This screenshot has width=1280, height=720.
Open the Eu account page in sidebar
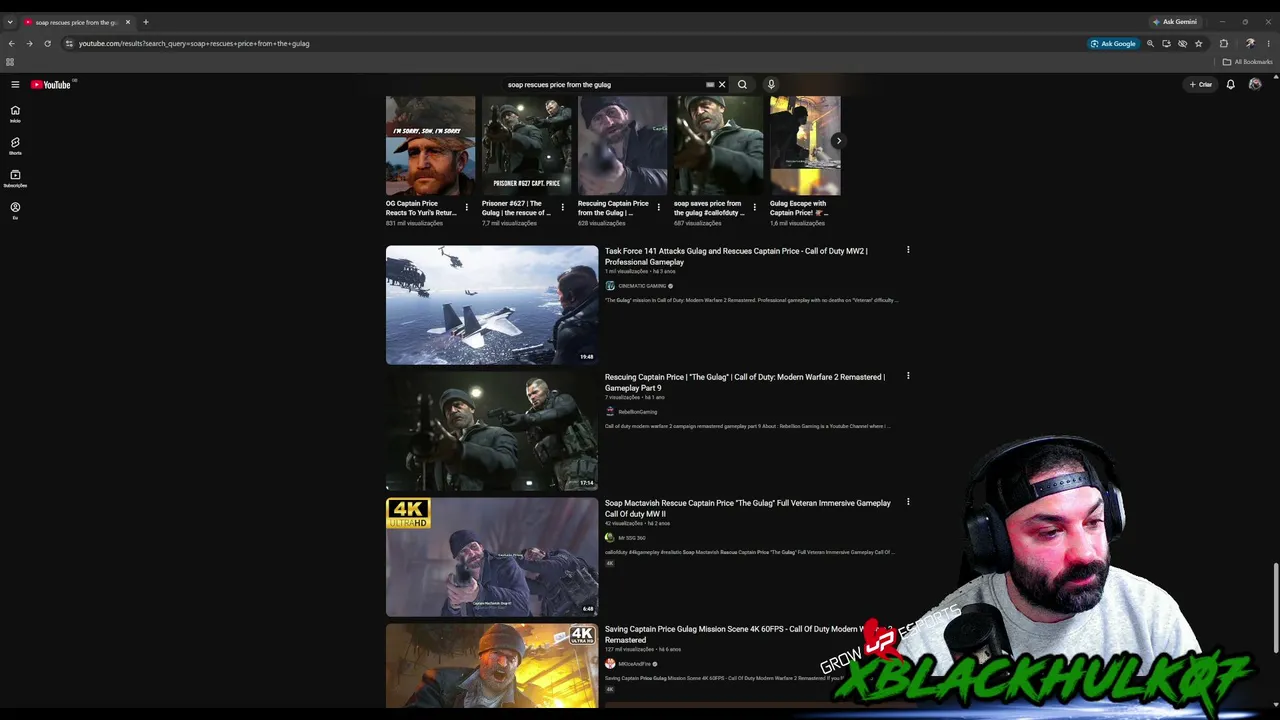point(15,210)
